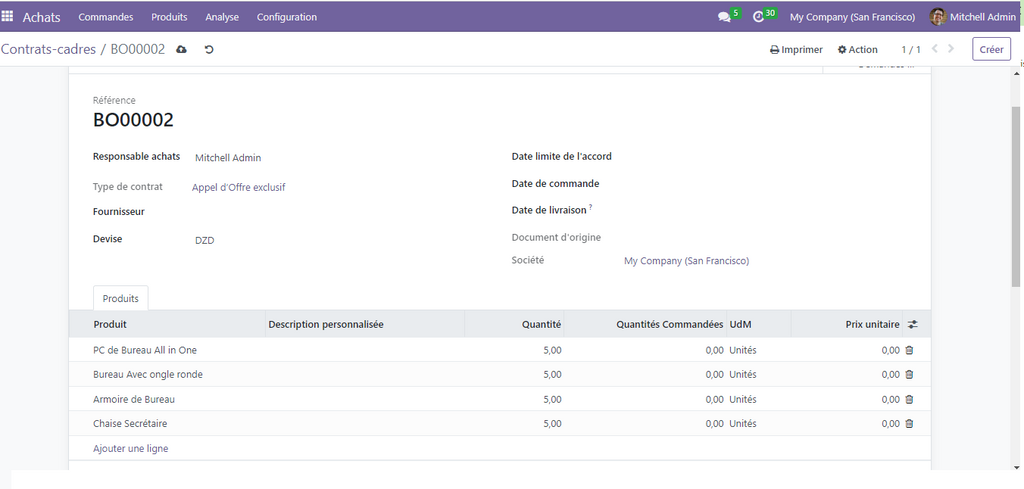Open the Imprimer print dropdown

click(796, 49)
